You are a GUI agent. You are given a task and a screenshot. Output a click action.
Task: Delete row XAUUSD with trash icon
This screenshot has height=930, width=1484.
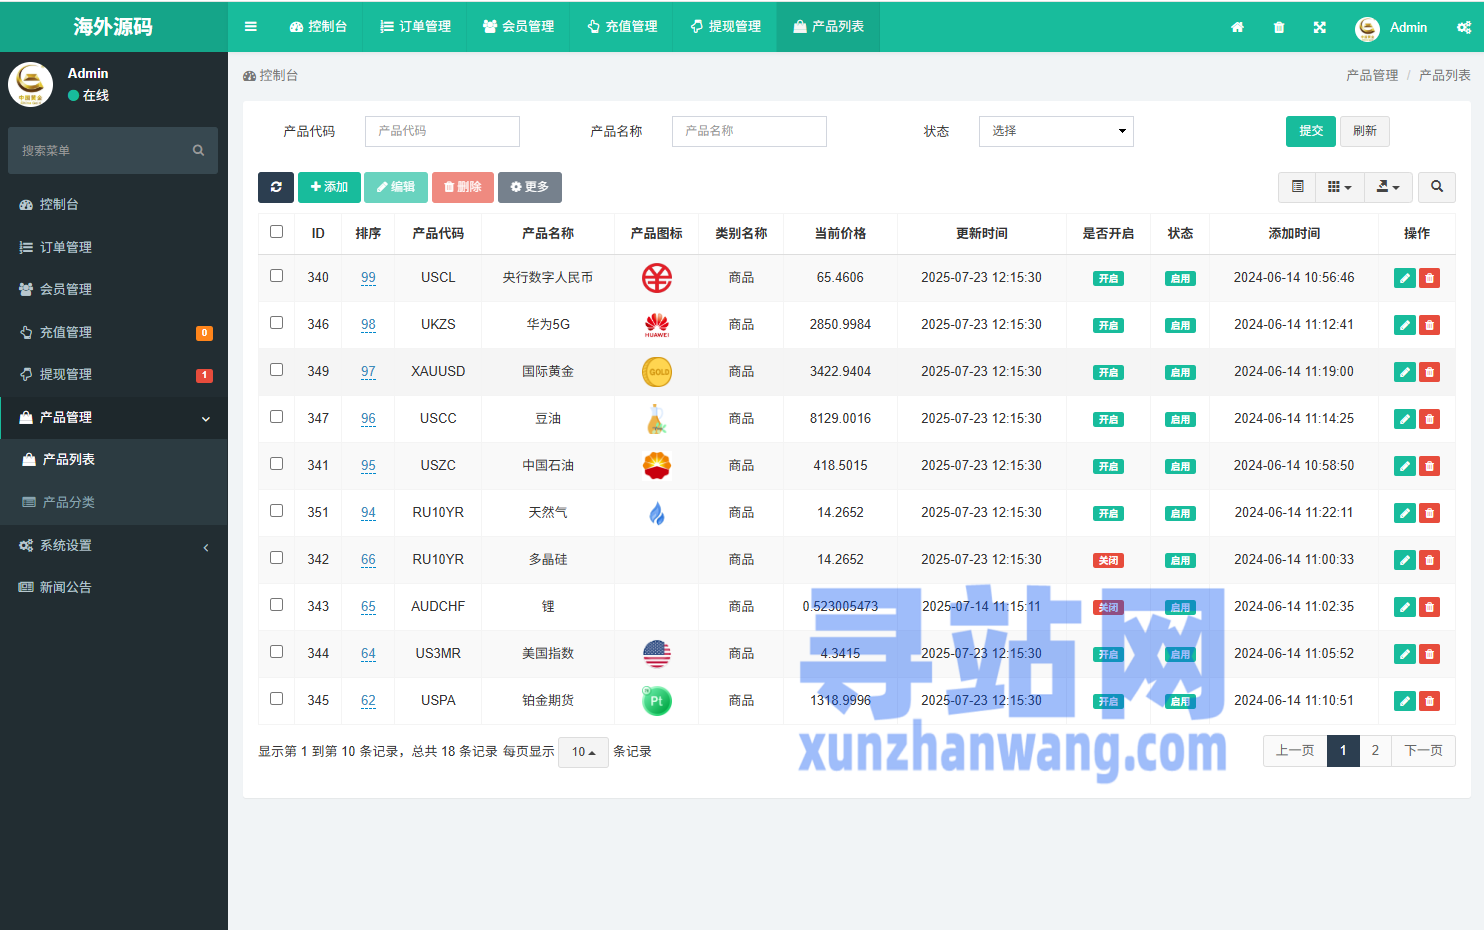tap(1430, 372)
